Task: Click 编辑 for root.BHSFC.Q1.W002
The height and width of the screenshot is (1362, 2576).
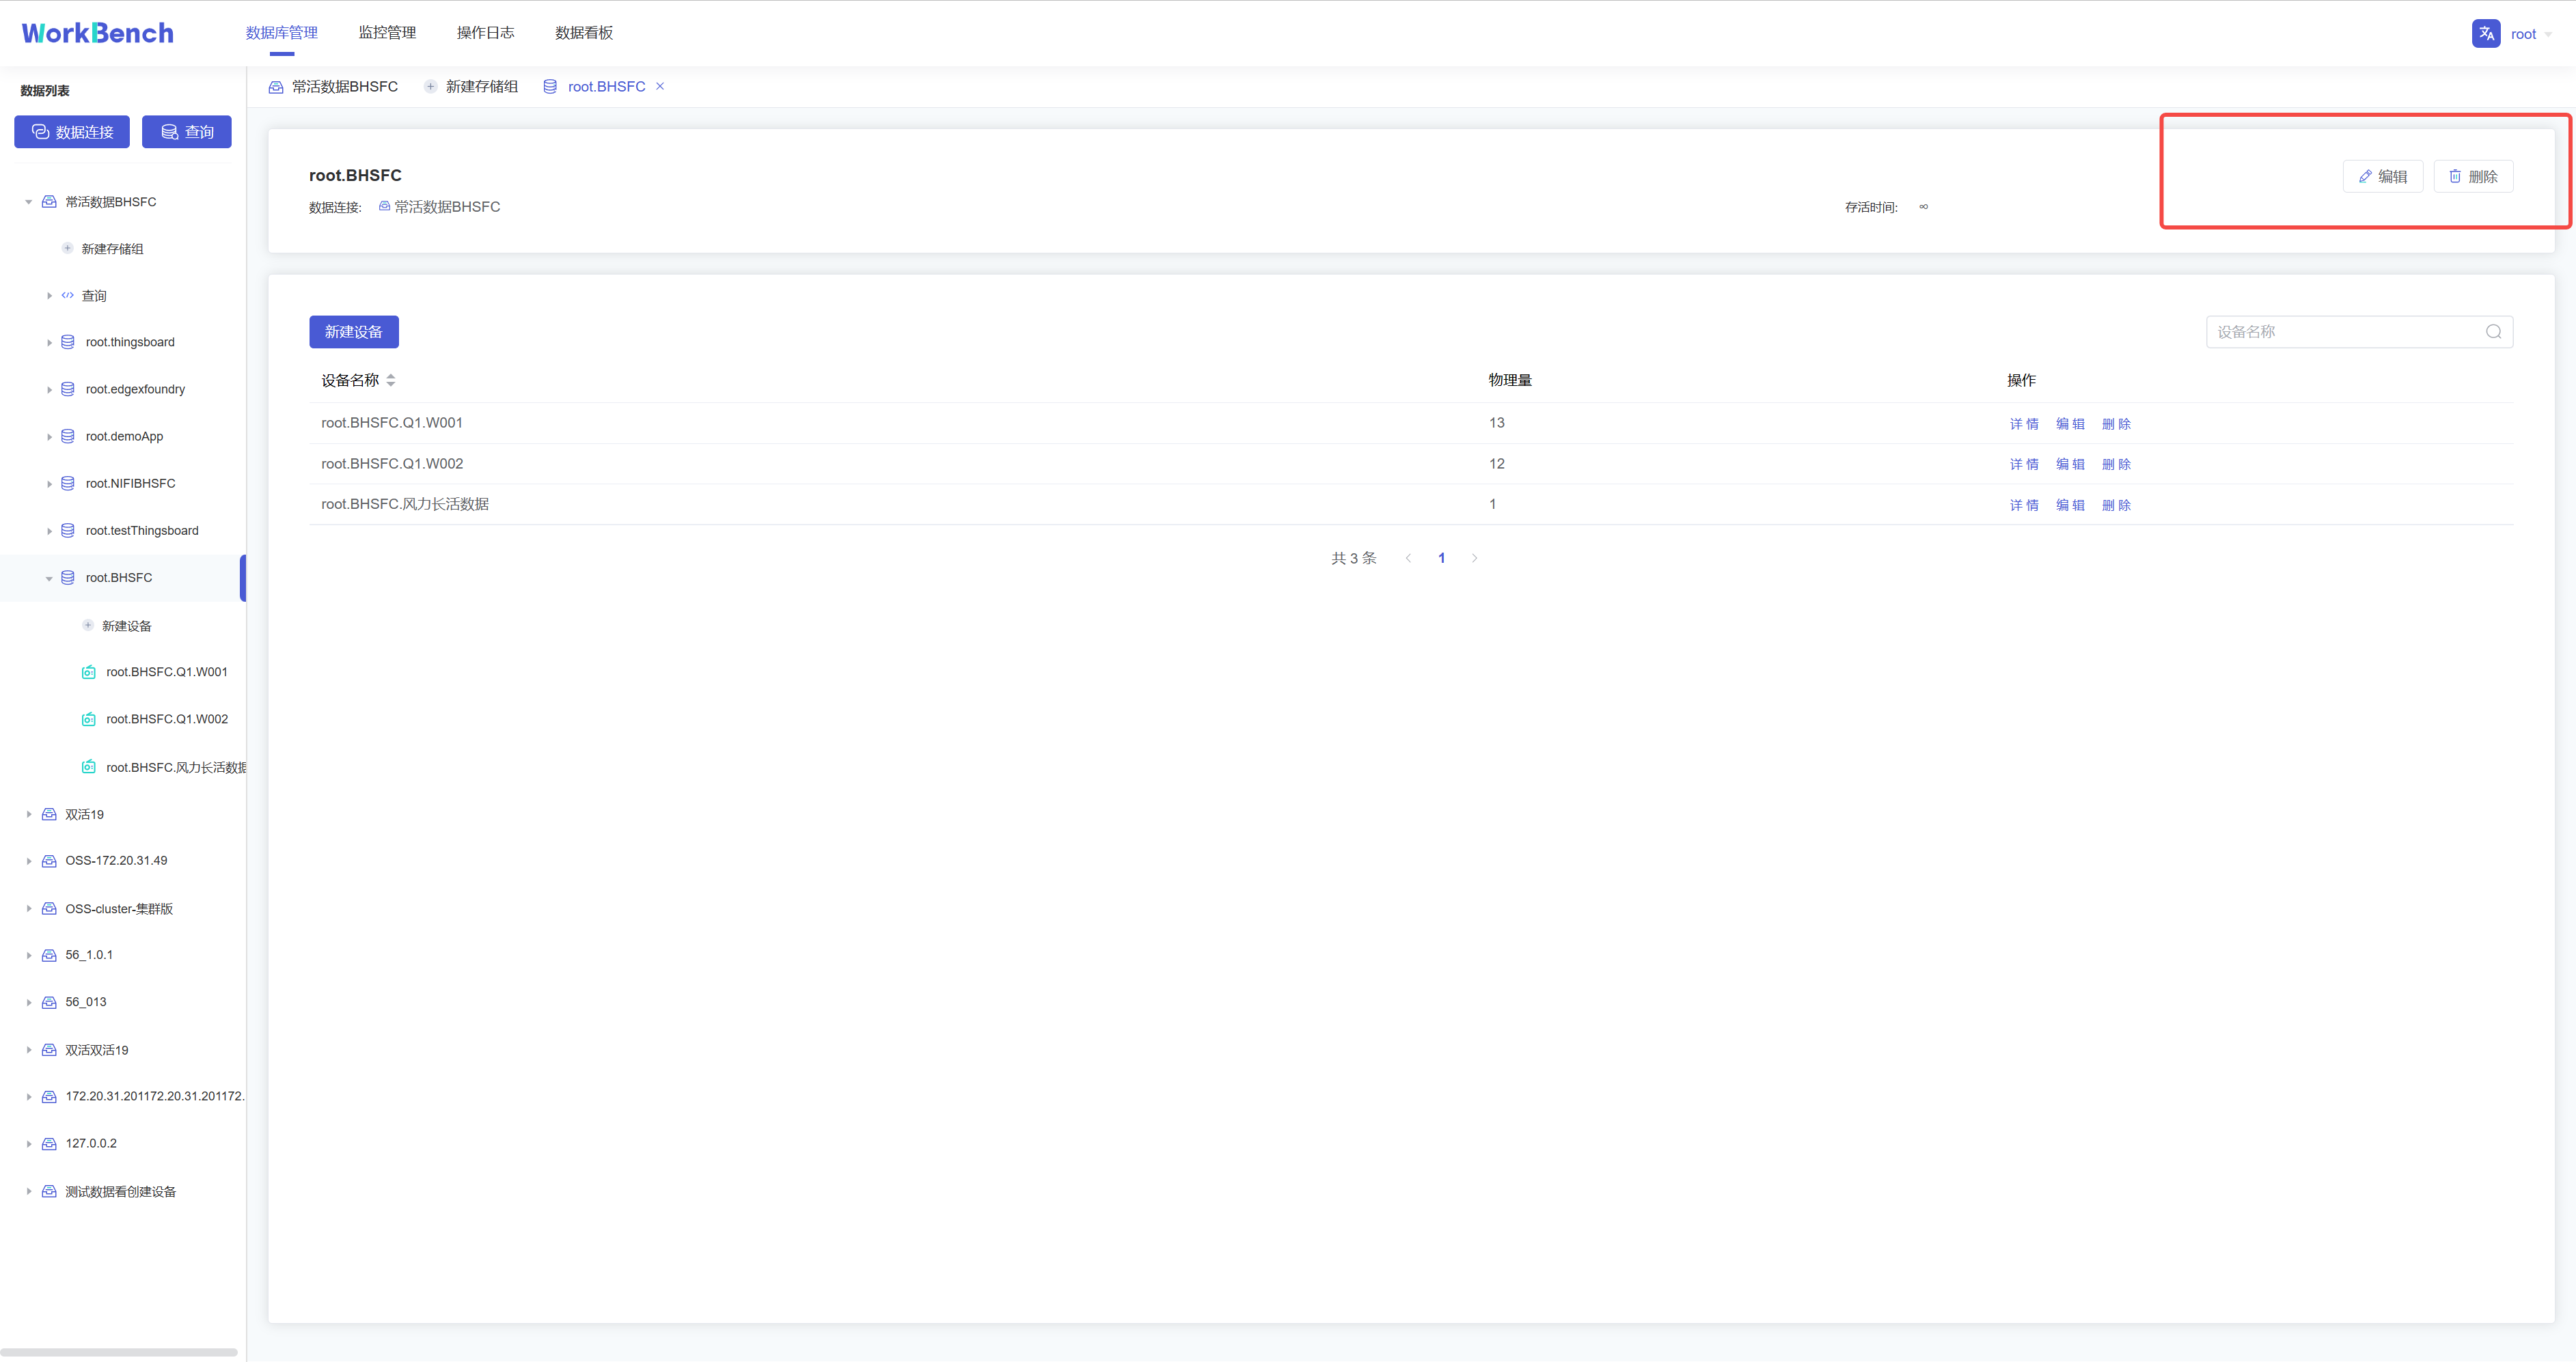Action: [x=2070, y=463]
